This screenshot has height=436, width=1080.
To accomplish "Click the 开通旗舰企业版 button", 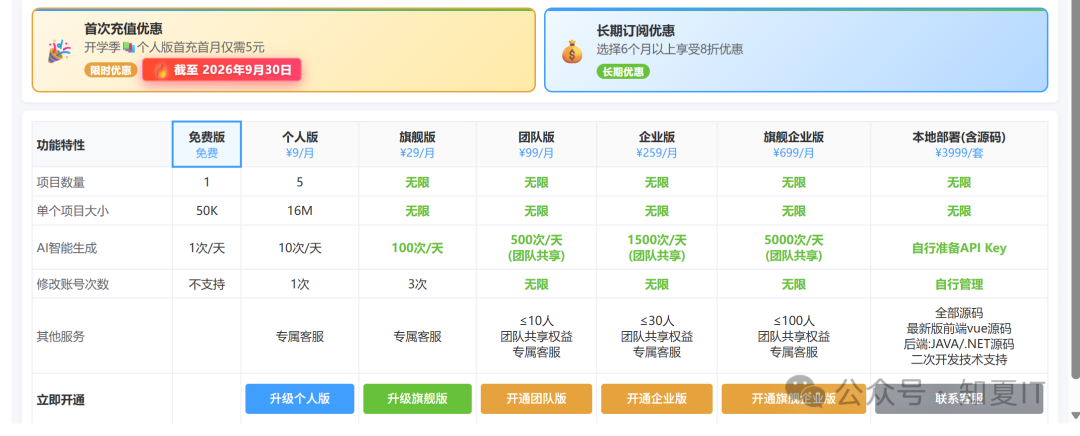I will pos(793,399).
